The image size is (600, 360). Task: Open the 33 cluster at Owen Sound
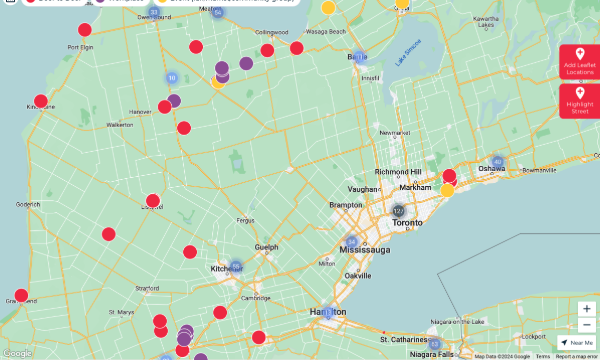(x=154, y=12)
